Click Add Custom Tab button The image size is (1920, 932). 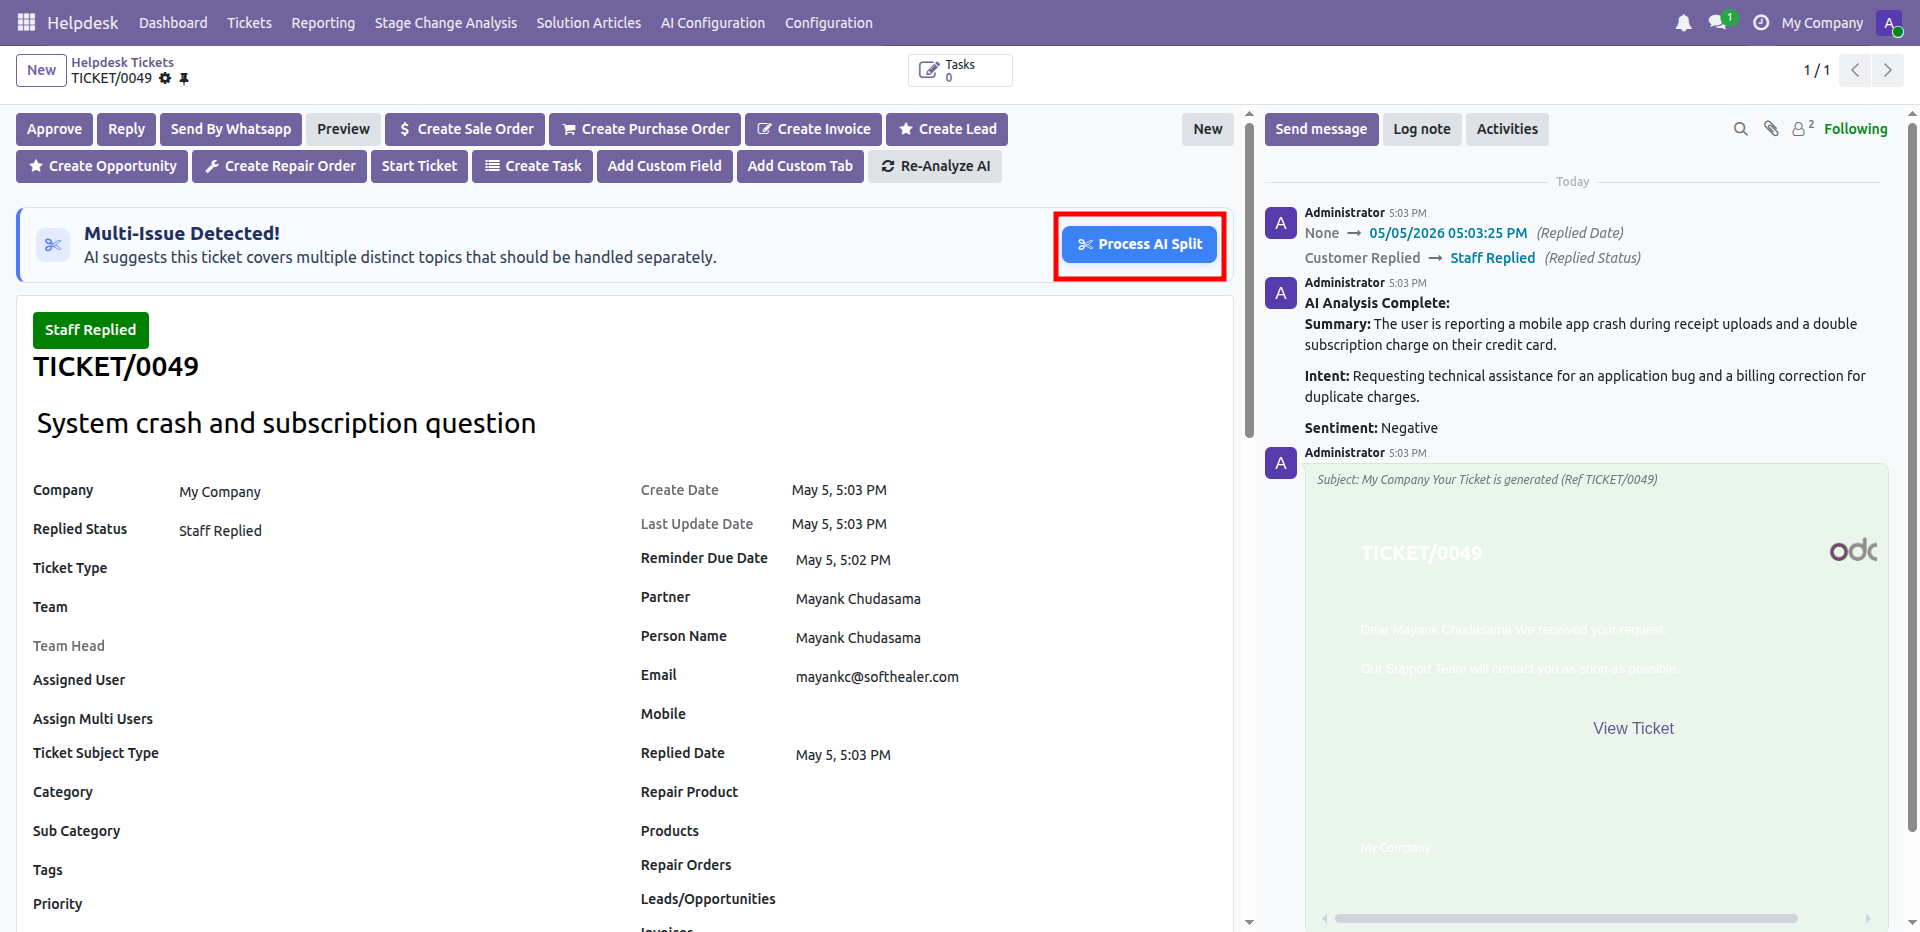[800, 166]
